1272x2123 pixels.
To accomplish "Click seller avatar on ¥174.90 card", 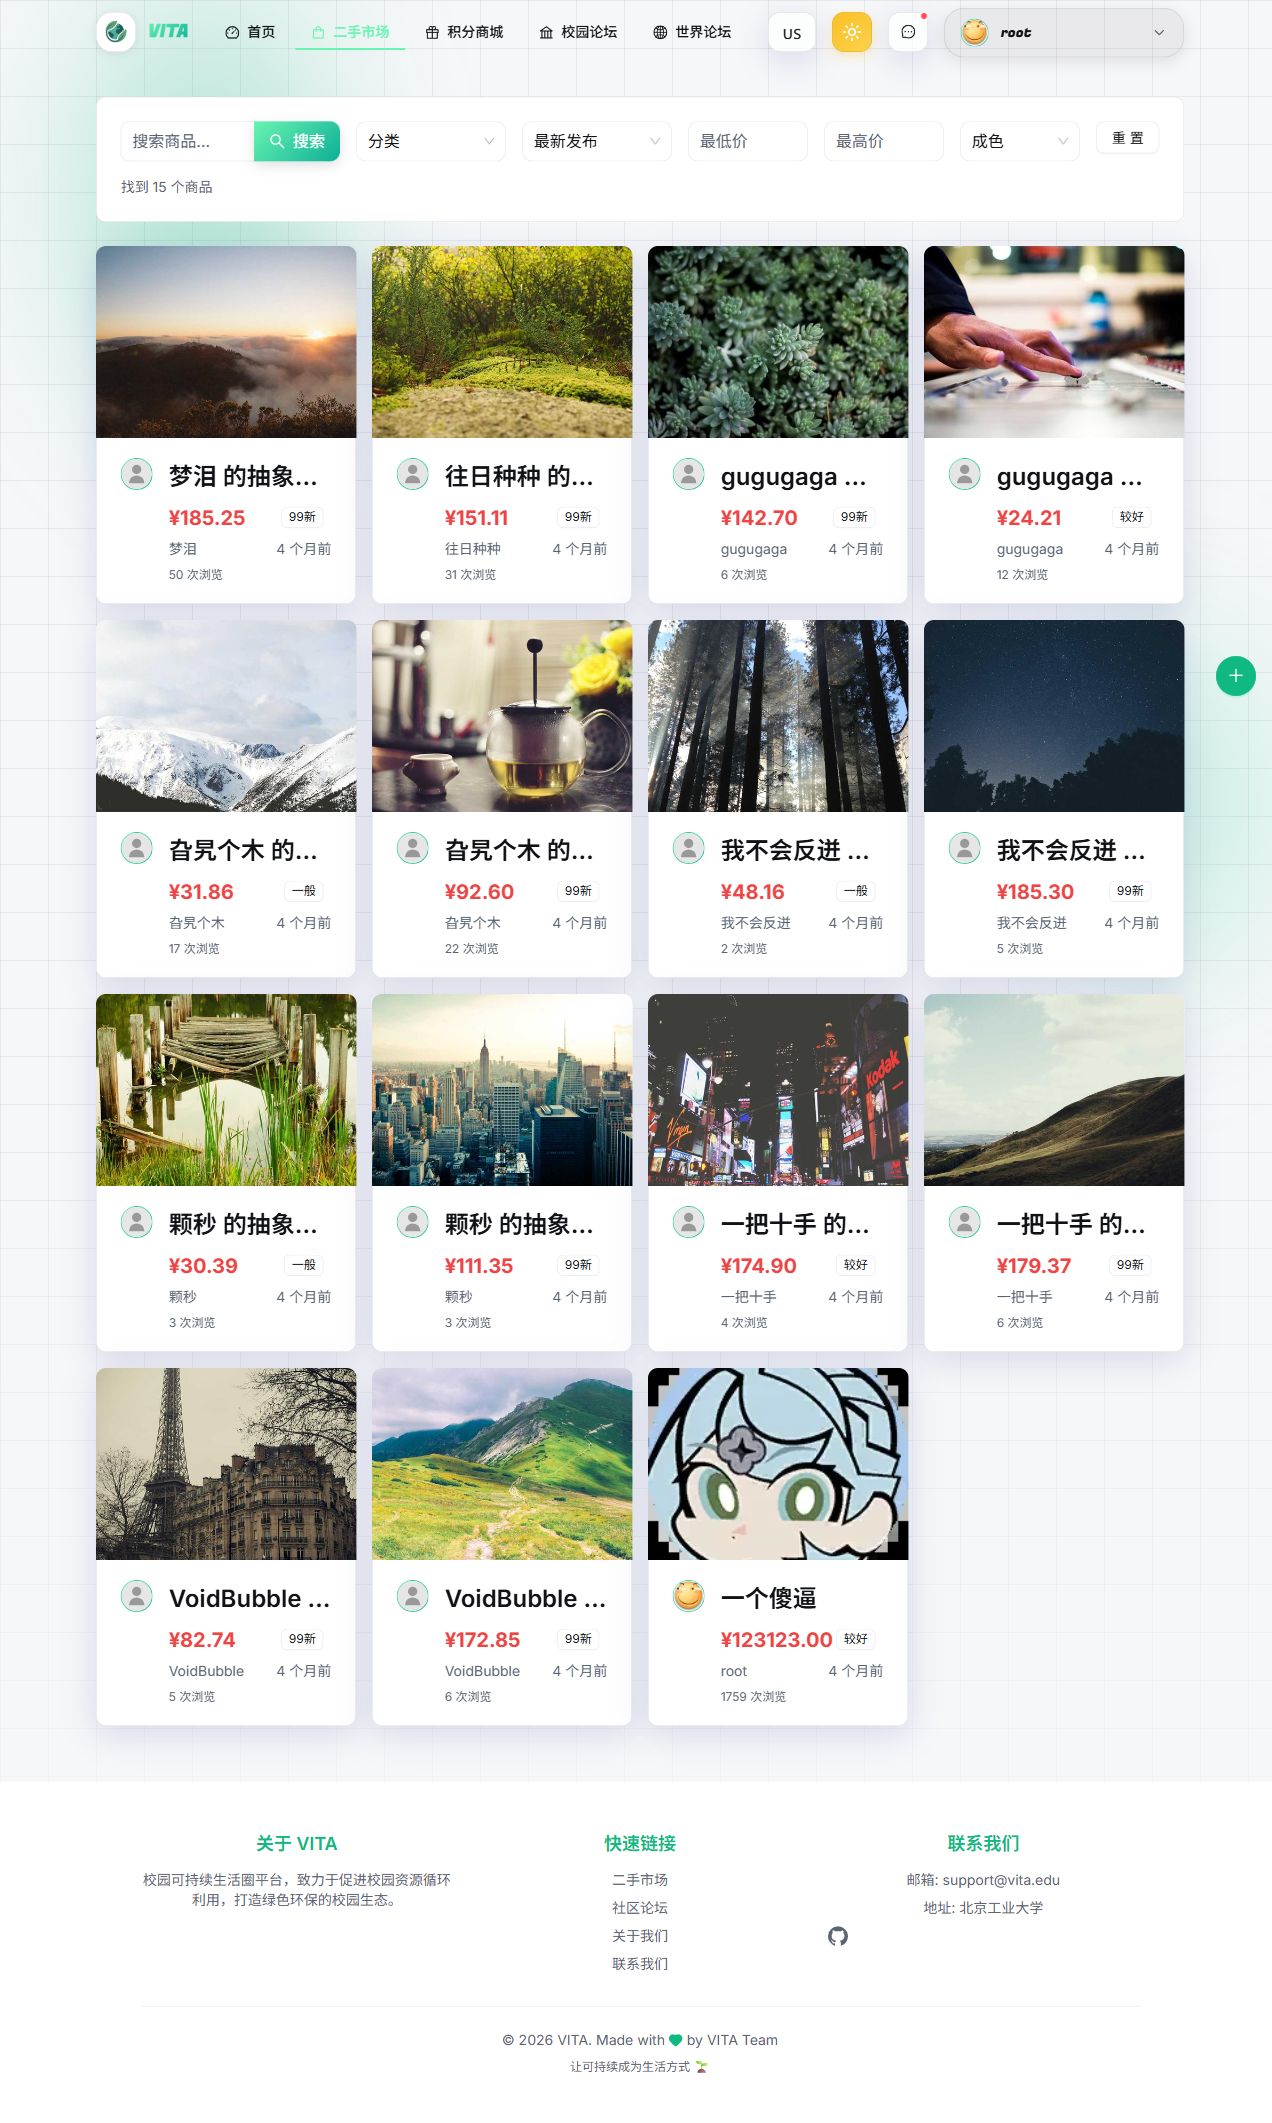I will click(x=689, y=1222).
